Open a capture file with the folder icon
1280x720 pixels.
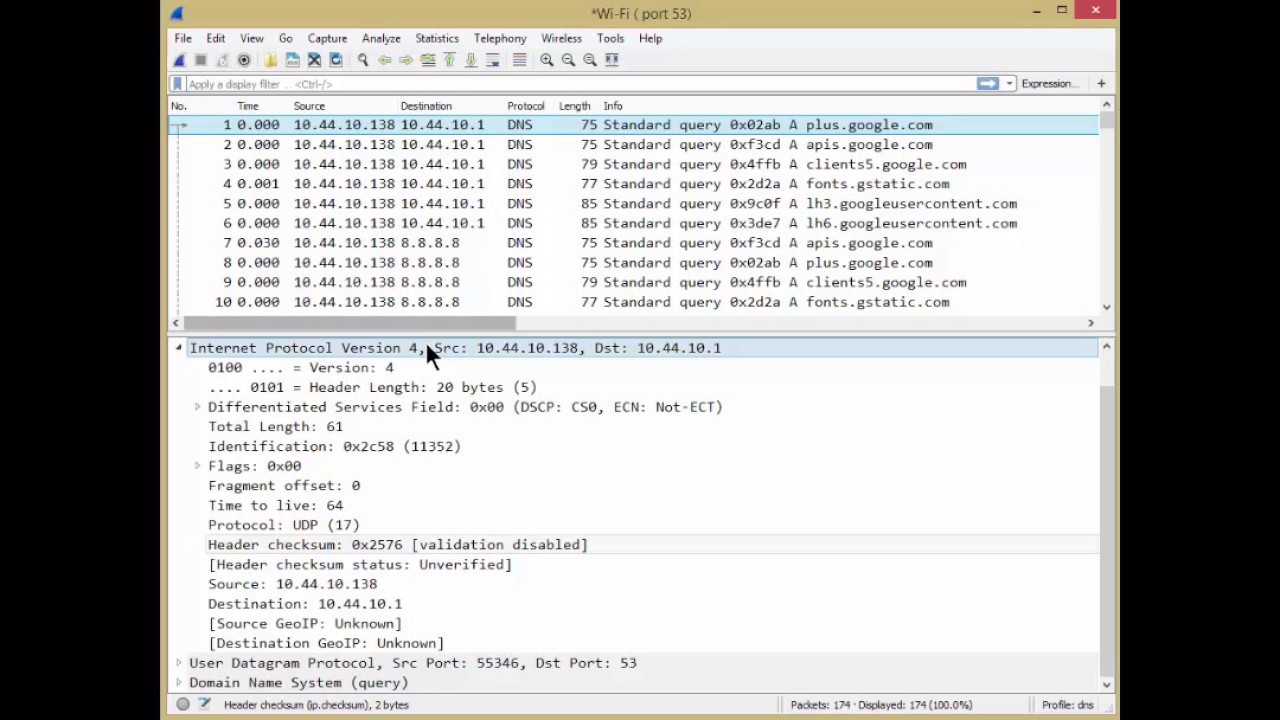point(270,60)
